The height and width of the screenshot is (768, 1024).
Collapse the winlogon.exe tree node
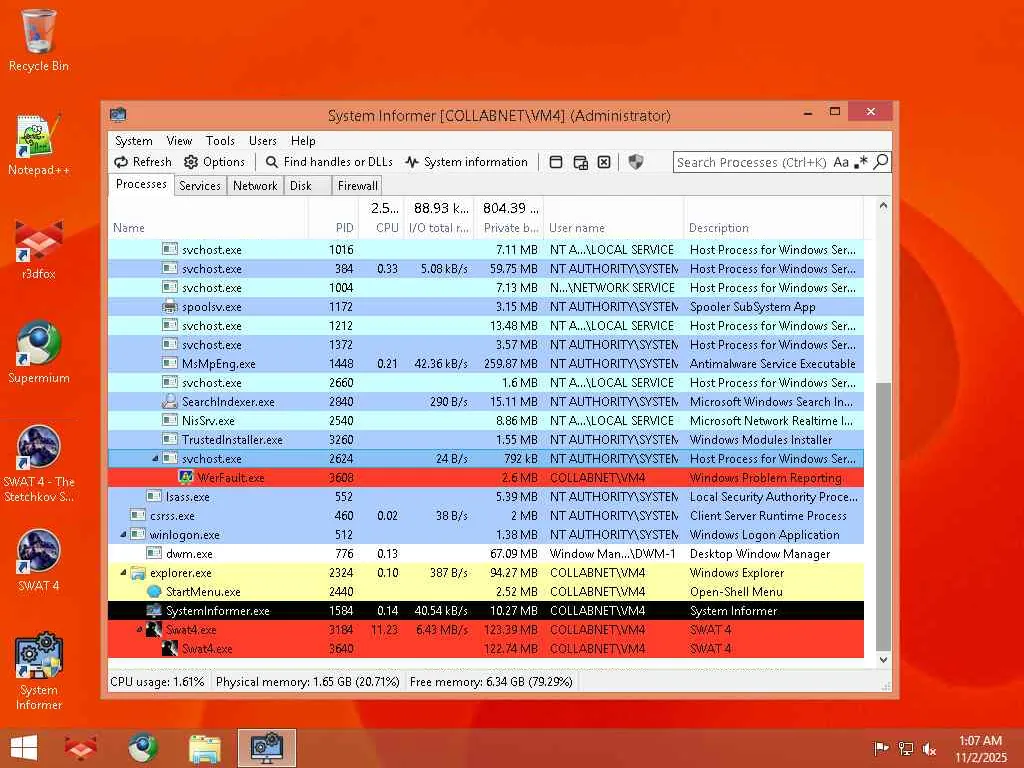[123, 534]
